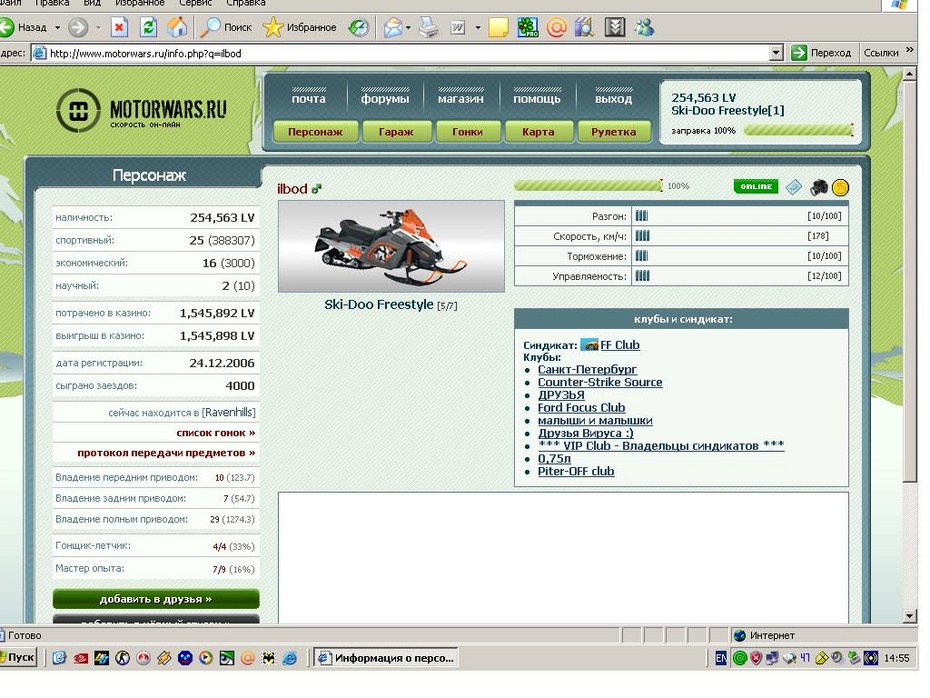
Task: Open the Research books toolbar icon
Action: (x=585, y=27)
